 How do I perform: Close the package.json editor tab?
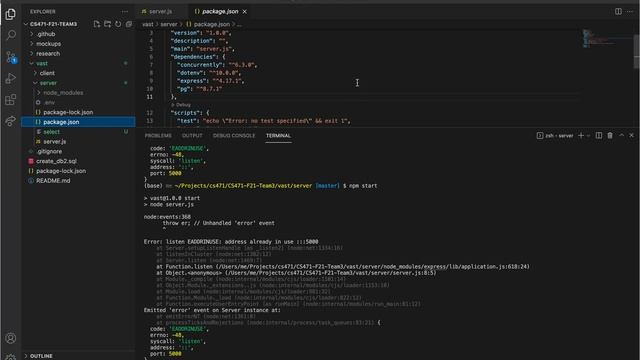(244, 12)
